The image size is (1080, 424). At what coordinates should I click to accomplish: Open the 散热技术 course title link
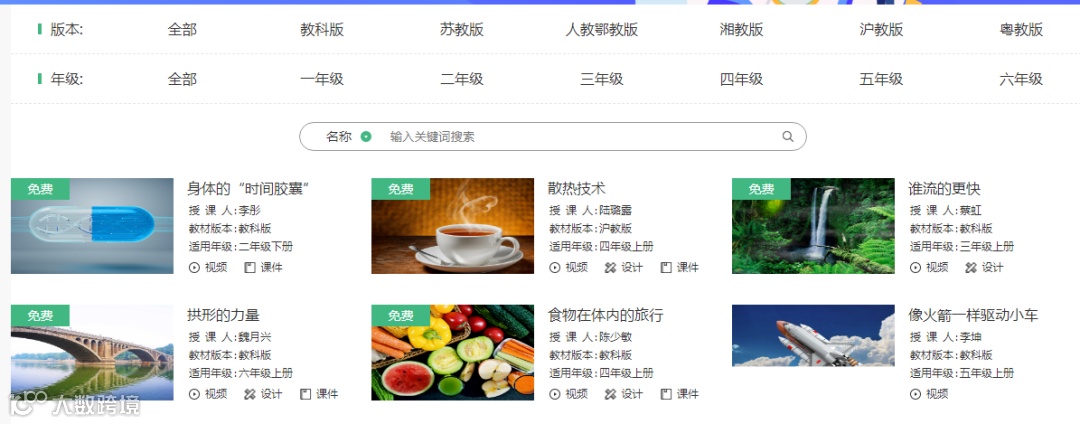click(x=577, y=189)
